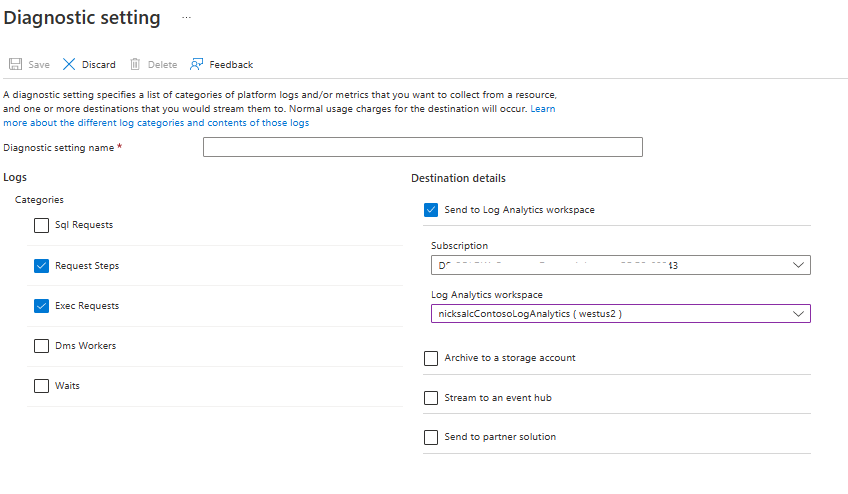Check Send to partner solution
Image resolution: width=848 pixels, height=494 pixels.
(x=431, y=437)
